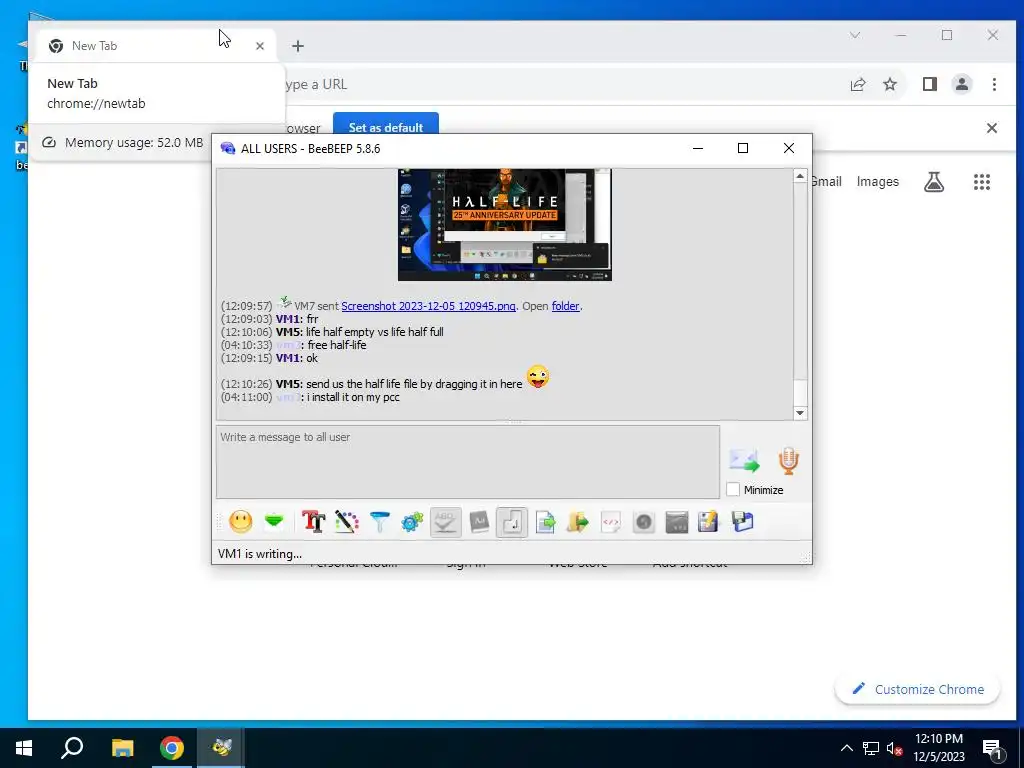
Task: Toggle the return-key send icon
Action: (512, 522)
